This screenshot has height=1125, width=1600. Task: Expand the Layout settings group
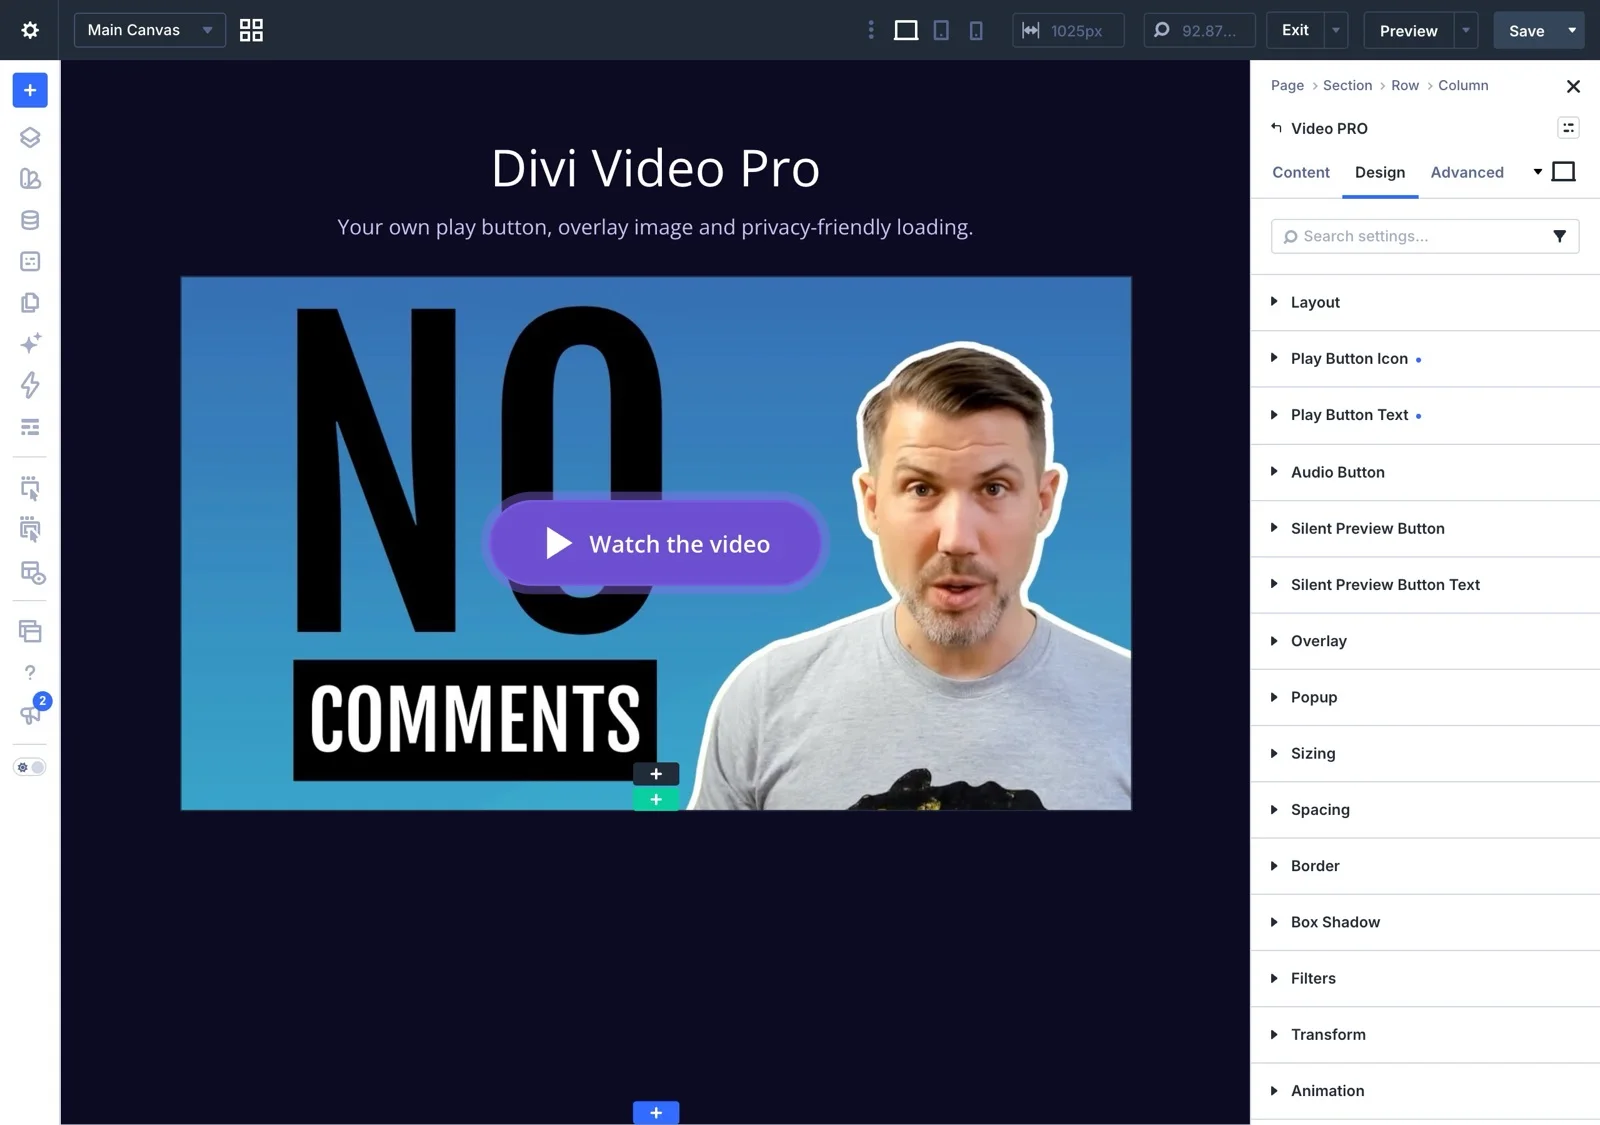coord(1425,302)
